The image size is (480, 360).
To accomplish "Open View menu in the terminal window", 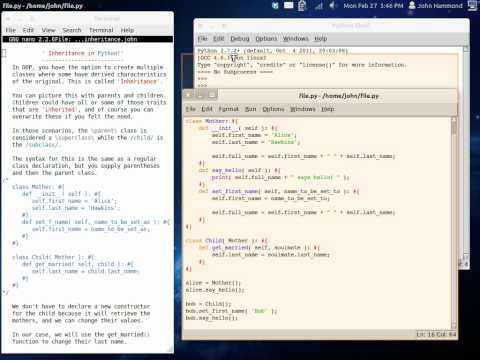I will point(48,30).
